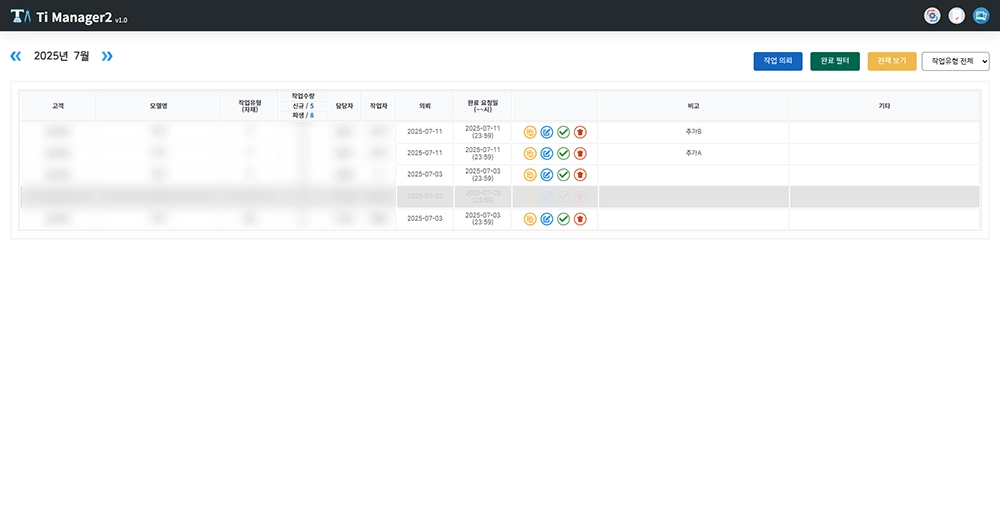Image resolution: width=1000 pixels, height=523 pixels.
Task: Copy the 추가B row with orange icon
Action: point(530,132)
